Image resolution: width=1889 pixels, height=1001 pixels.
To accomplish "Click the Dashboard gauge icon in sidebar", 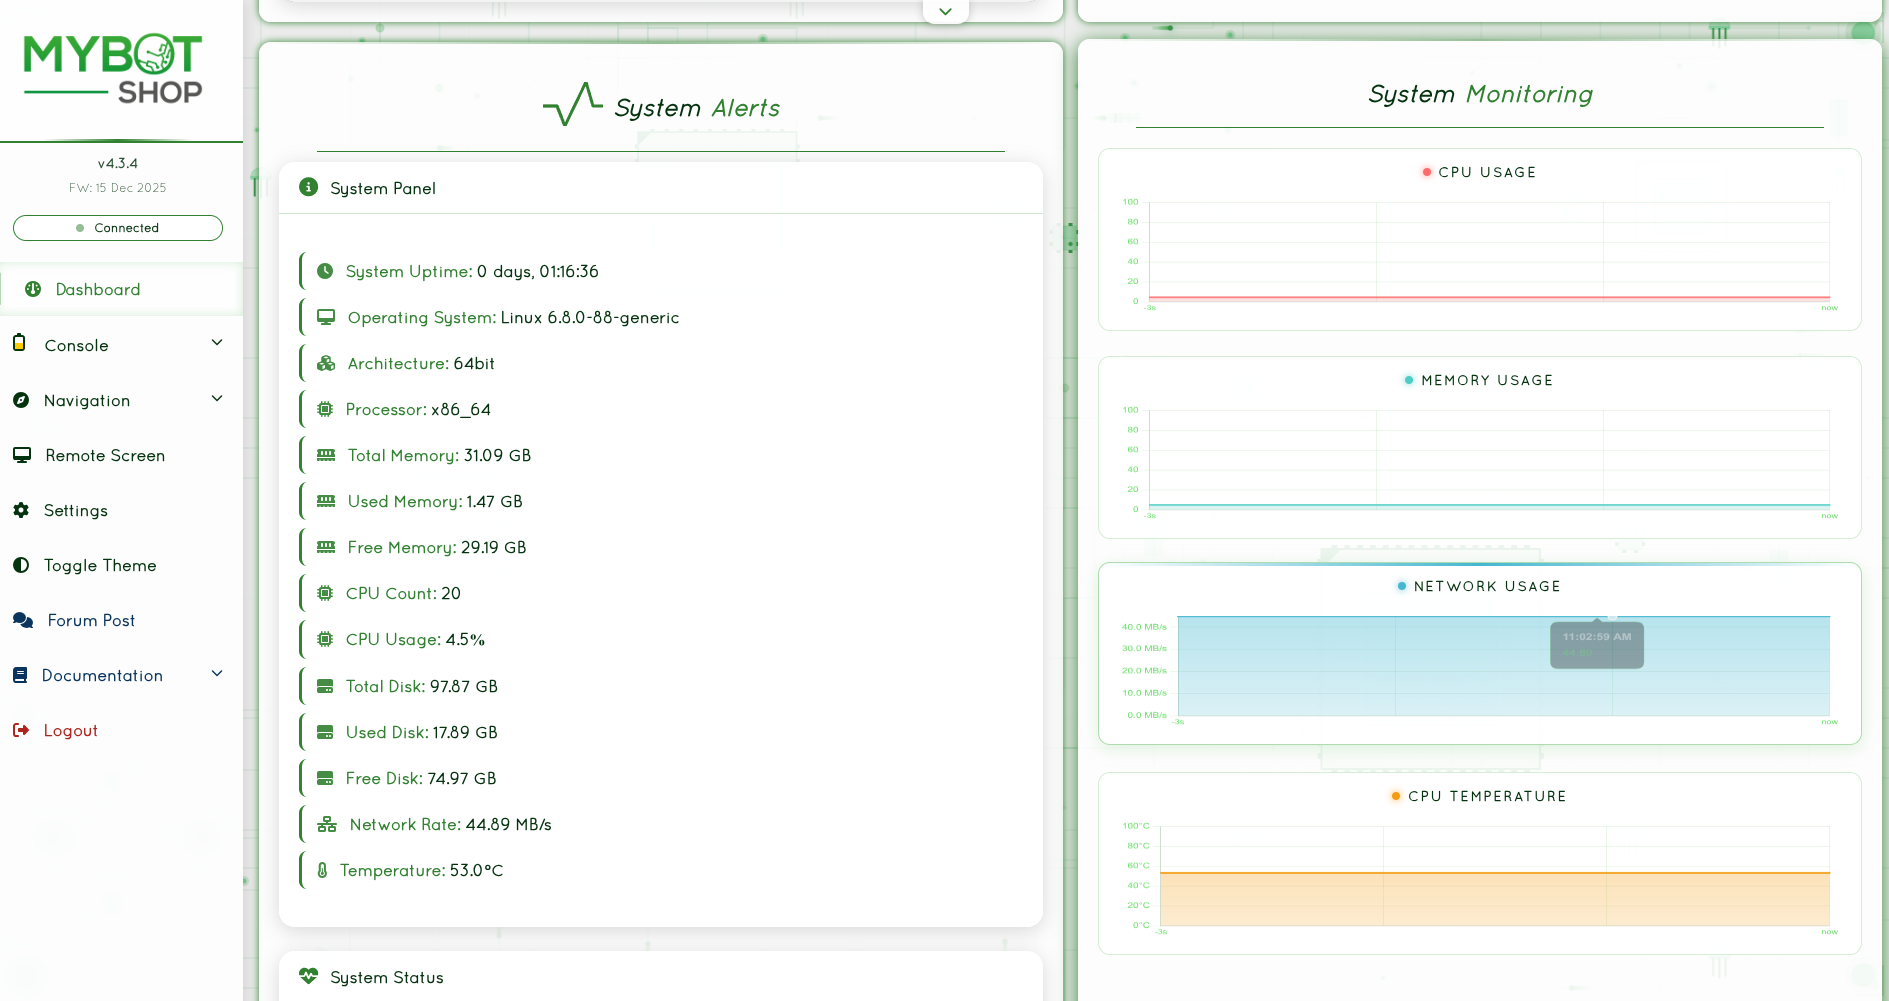I will point(33,289).
